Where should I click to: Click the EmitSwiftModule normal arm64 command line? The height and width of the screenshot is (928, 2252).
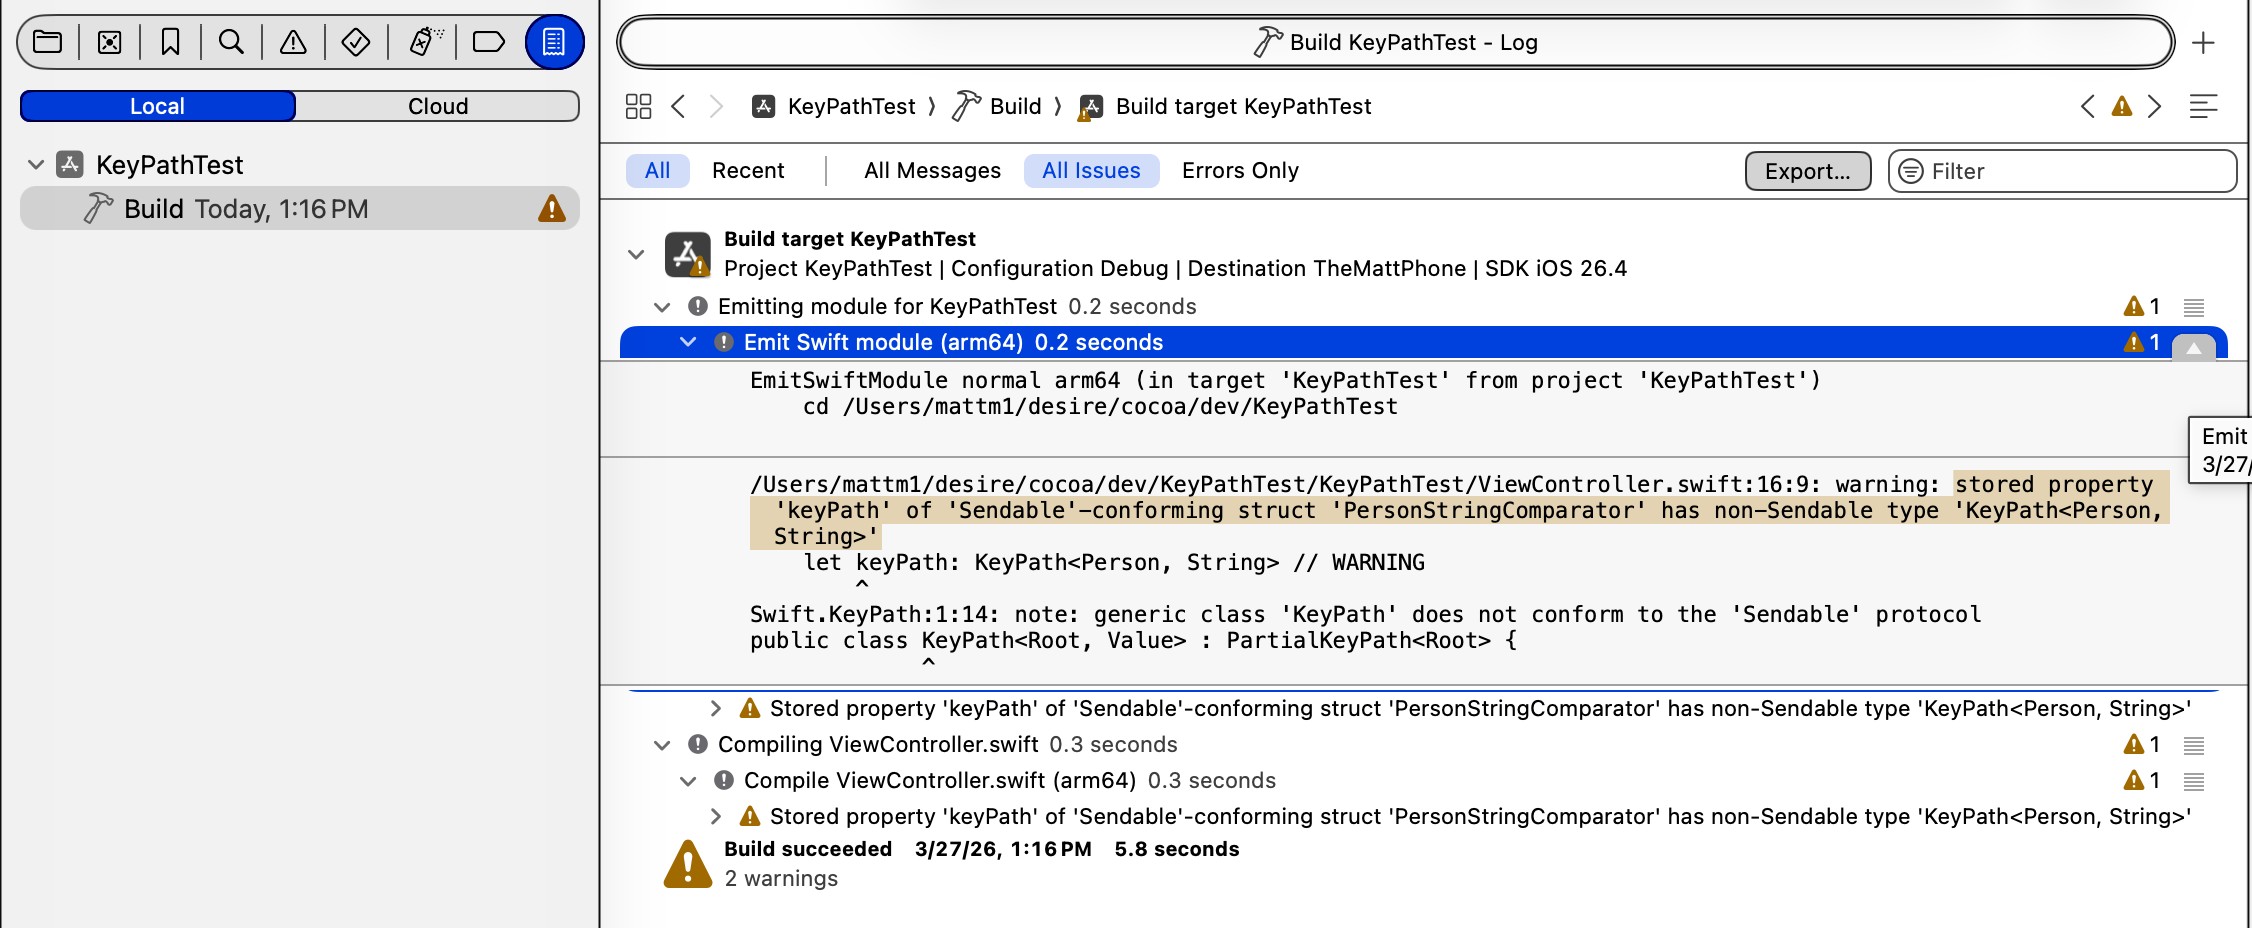[1286, 380]
